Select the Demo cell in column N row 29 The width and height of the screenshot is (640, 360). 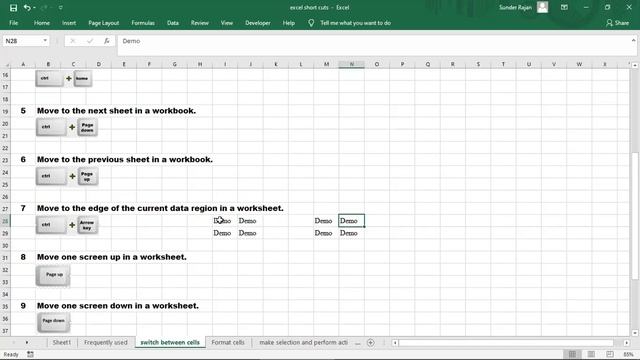(x=351, y=233)
